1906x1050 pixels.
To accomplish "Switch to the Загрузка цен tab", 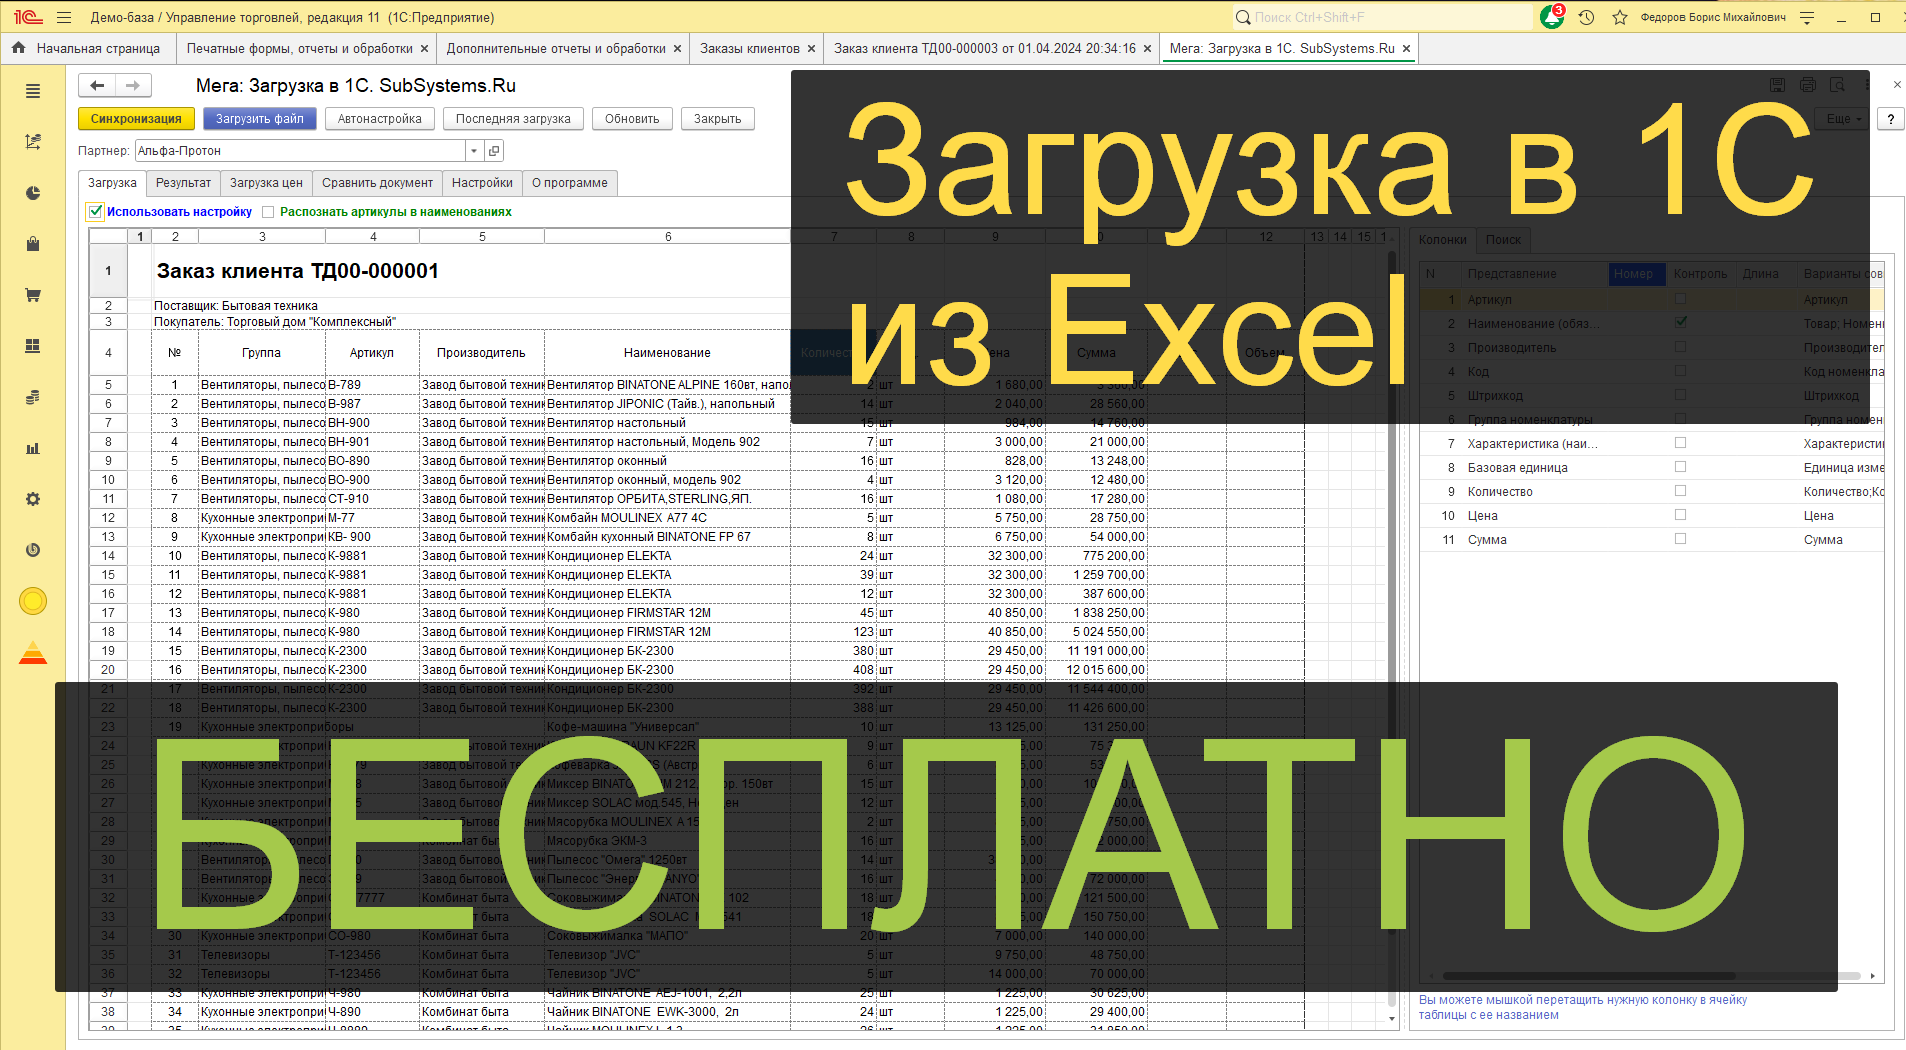I will pos(266,183).
